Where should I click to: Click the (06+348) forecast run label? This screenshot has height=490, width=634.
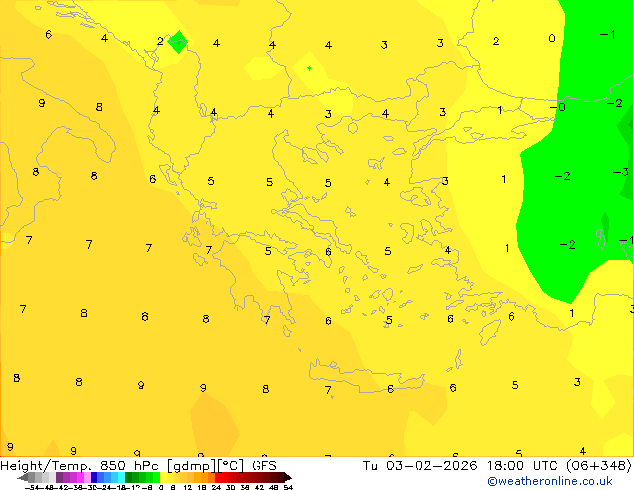[598, 466]
